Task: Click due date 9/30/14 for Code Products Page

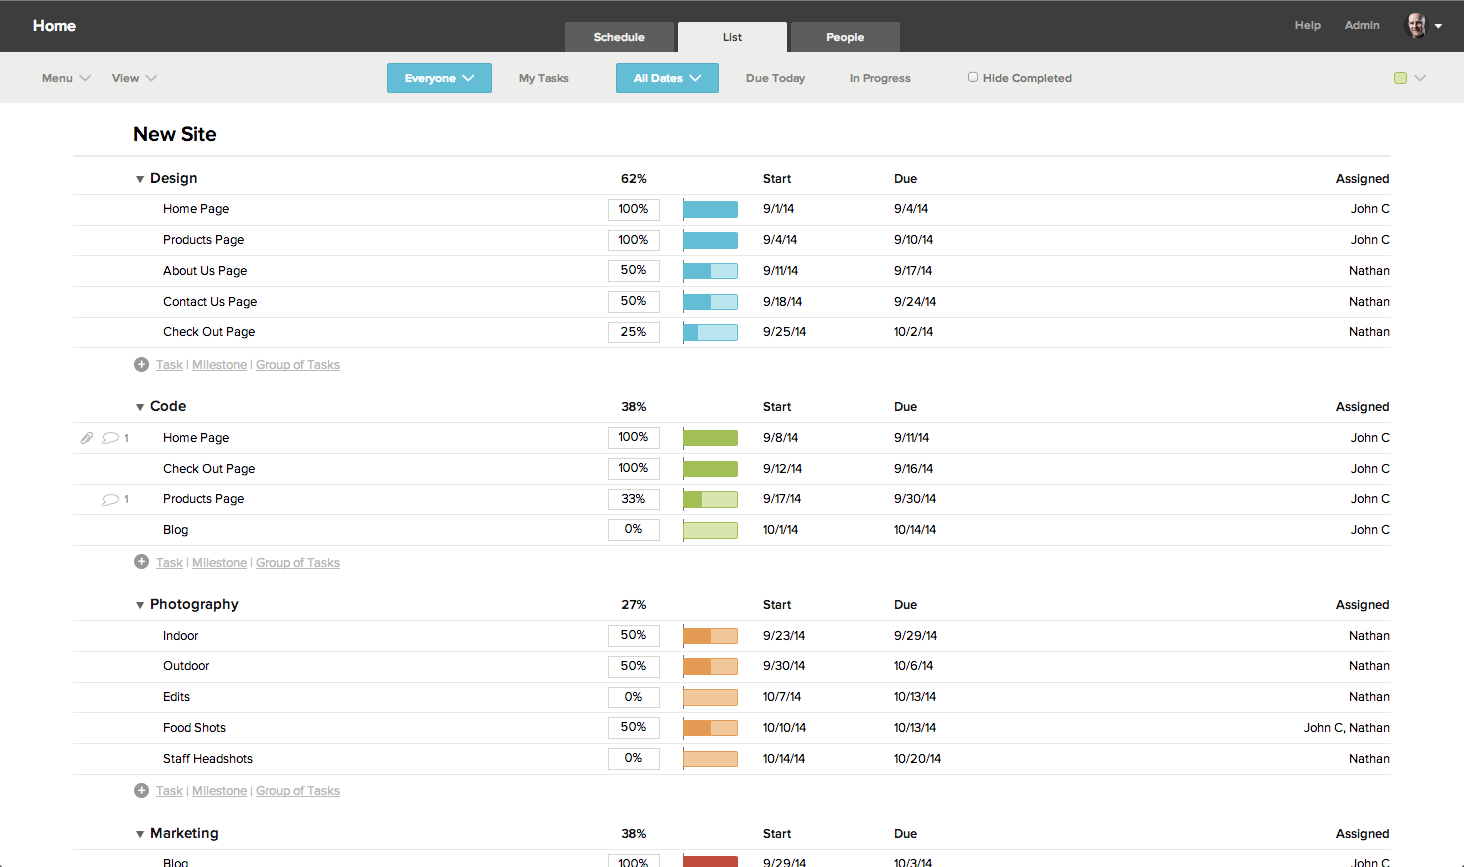Action: (x=915, y=499)
